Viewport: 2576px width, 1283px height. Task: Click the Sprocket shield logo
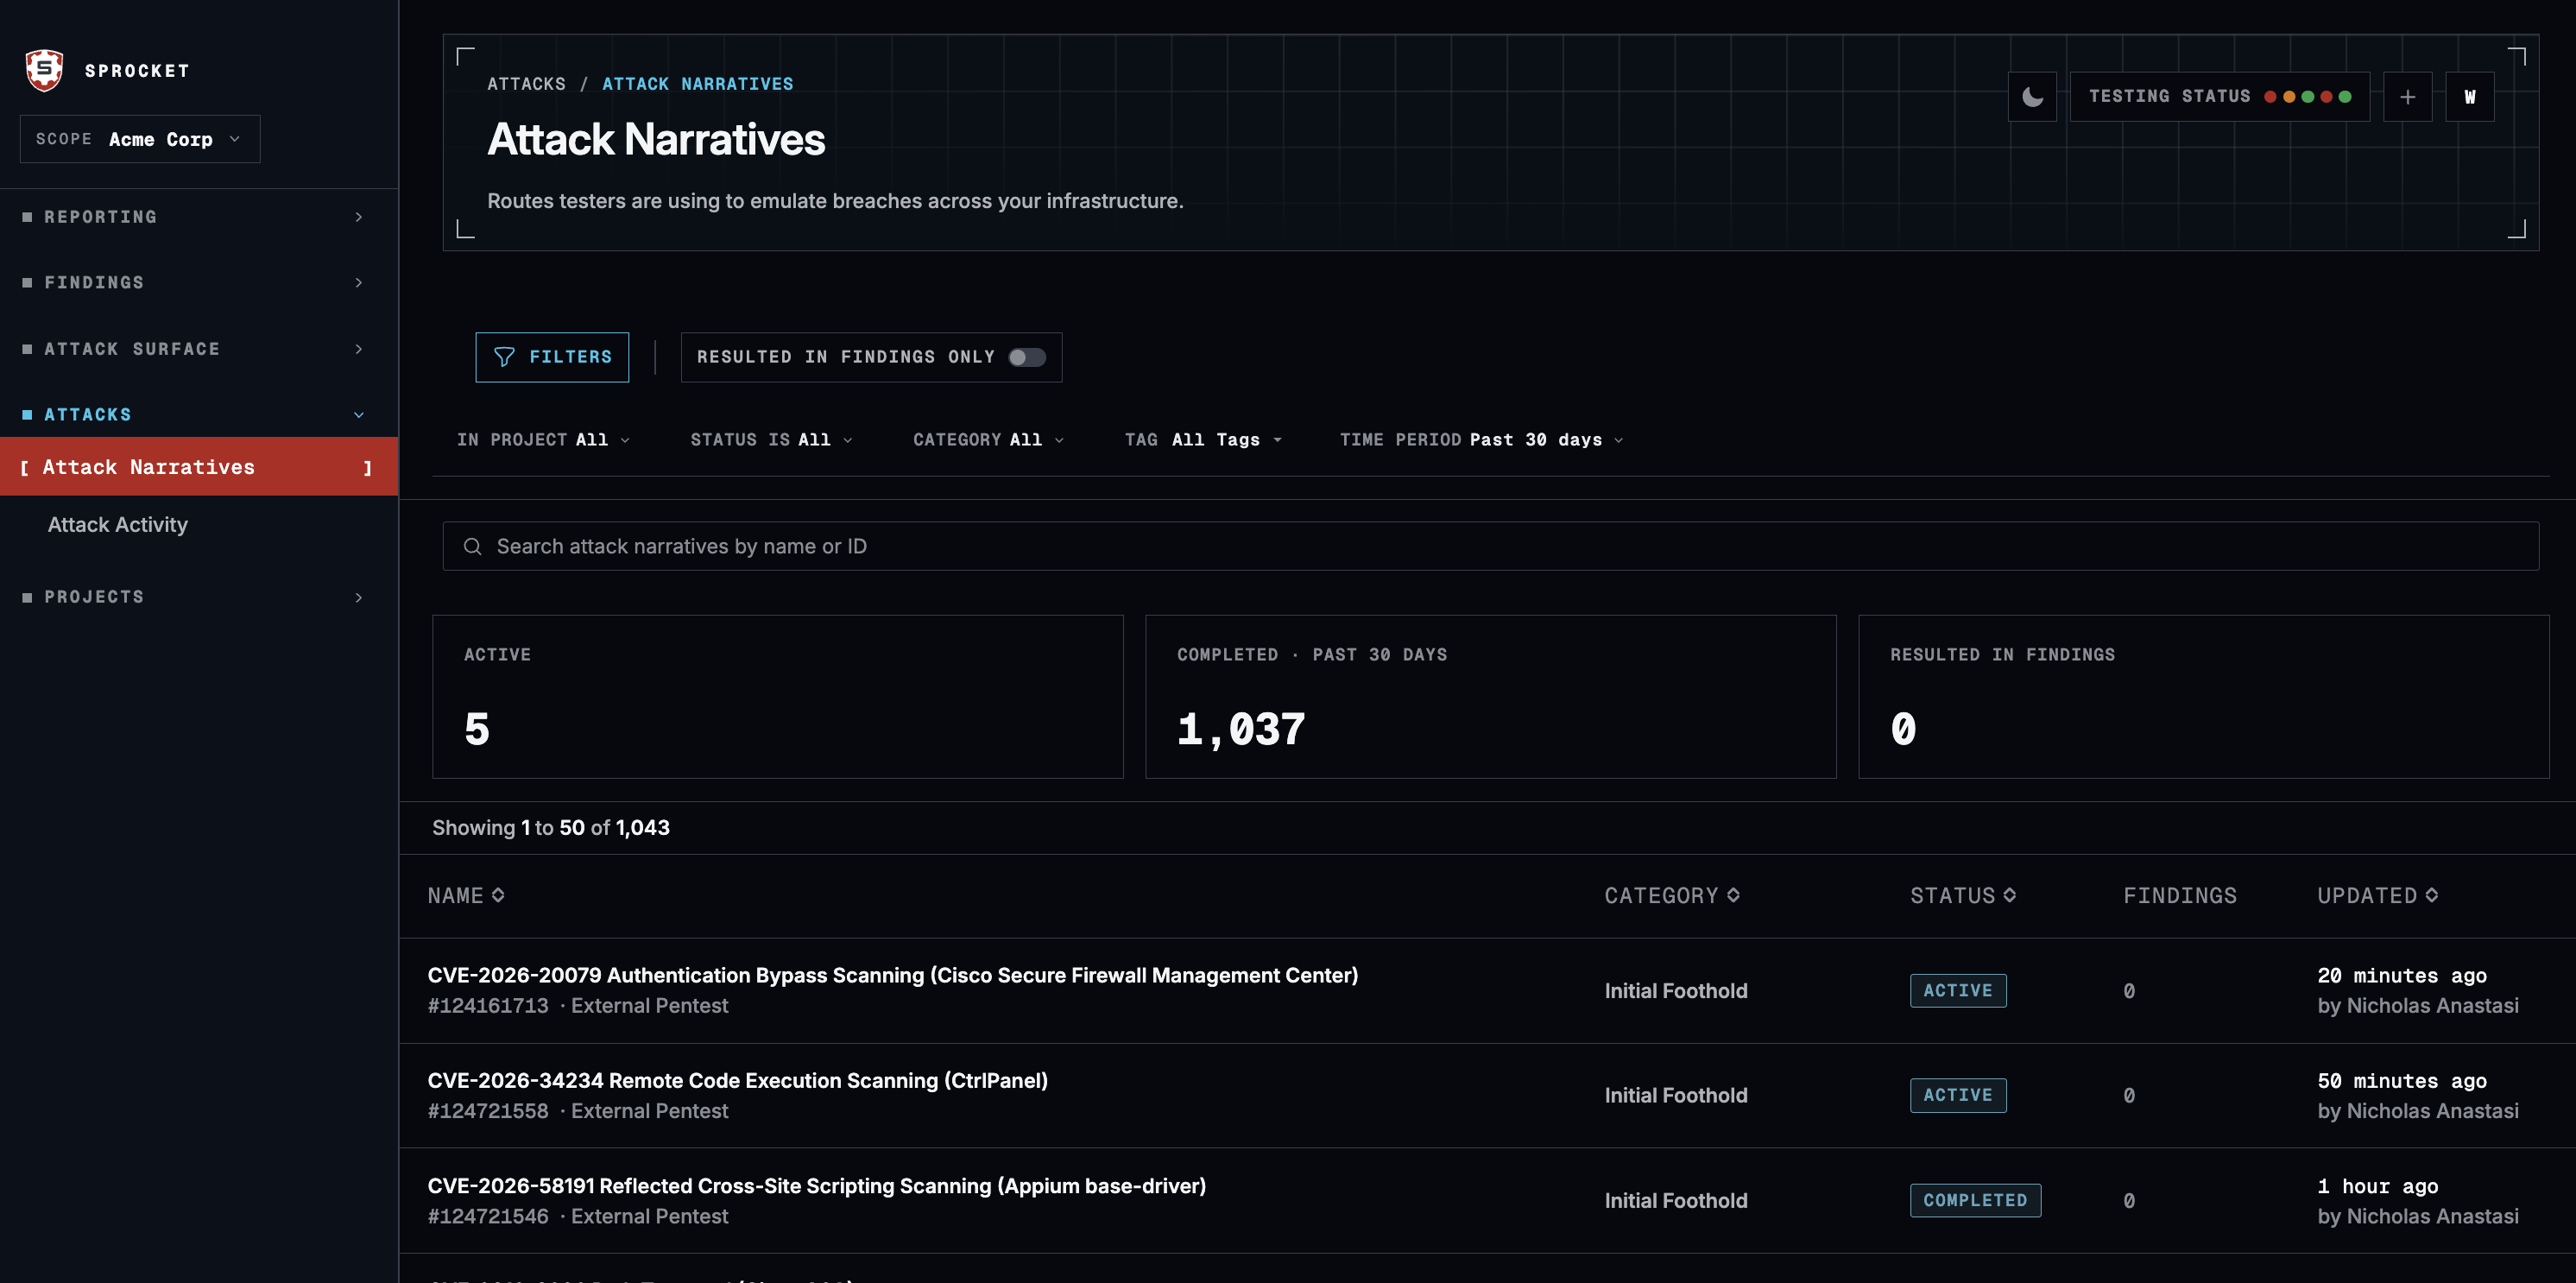pos(44,70)
